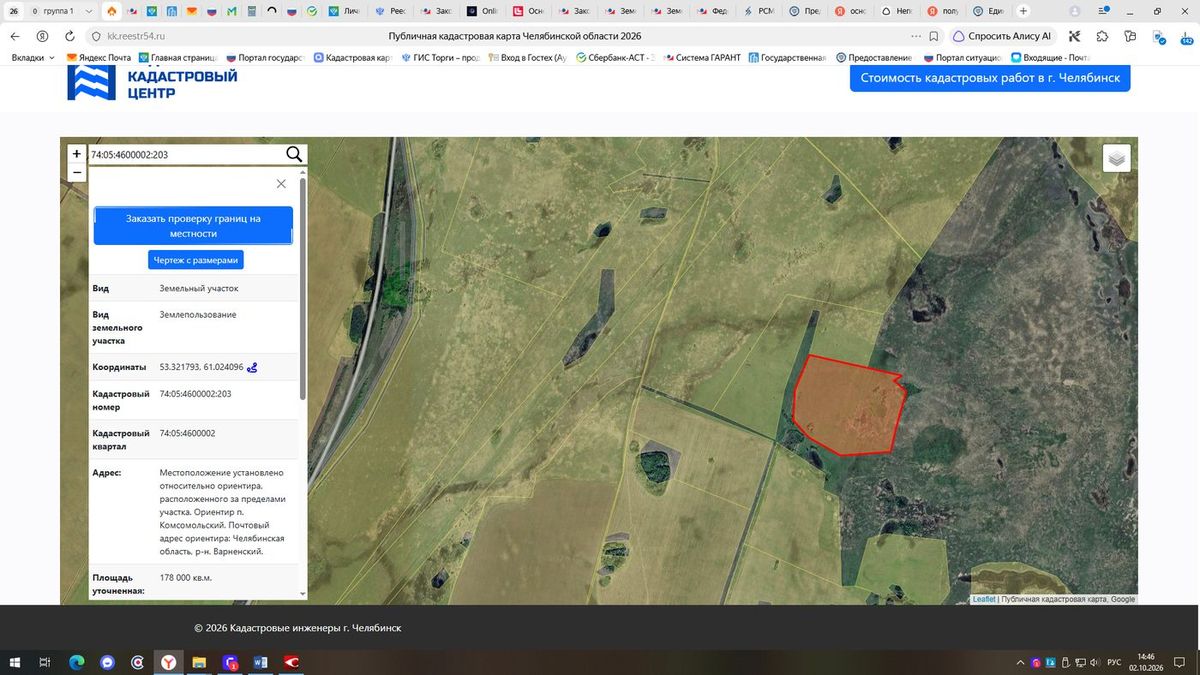Show hidden system tray icons

1020,663
